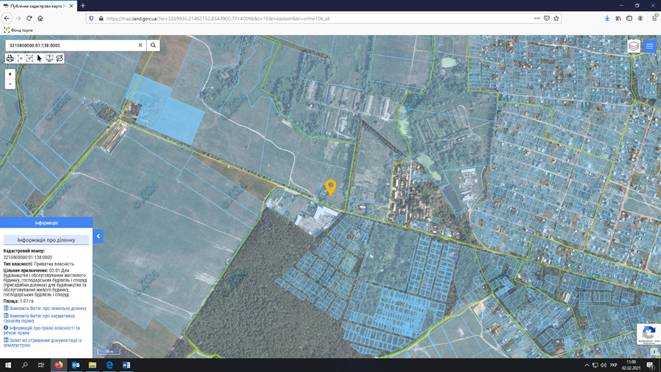
Task: Click the share-link tool icon
Action: (59, 58)
